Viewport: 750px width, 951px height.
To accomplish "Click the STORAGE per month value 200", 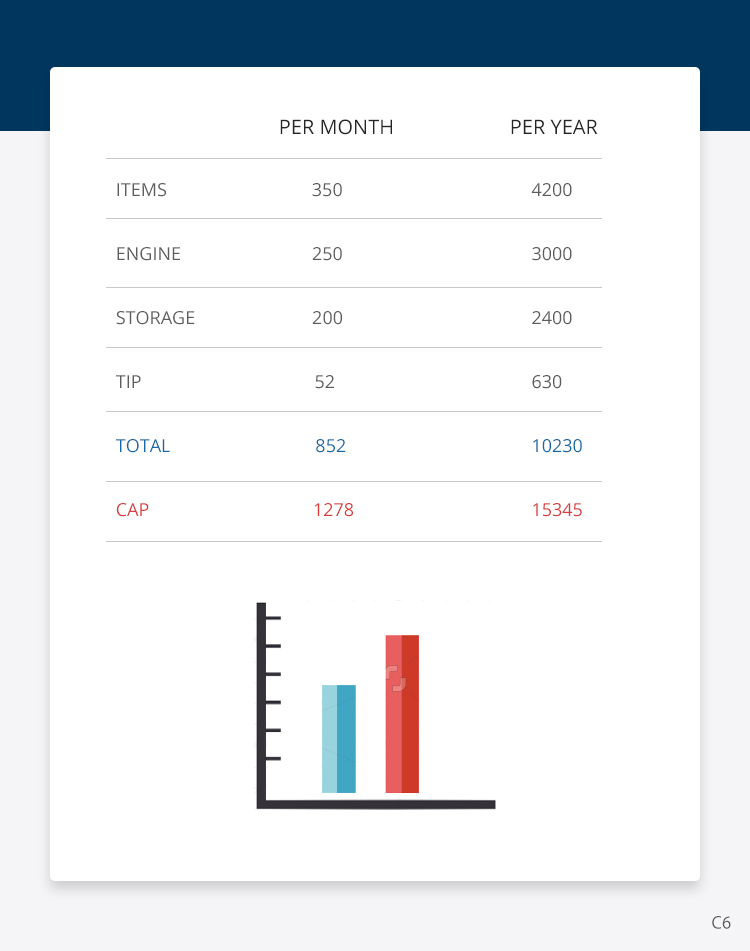I will (x=327, y=318).
